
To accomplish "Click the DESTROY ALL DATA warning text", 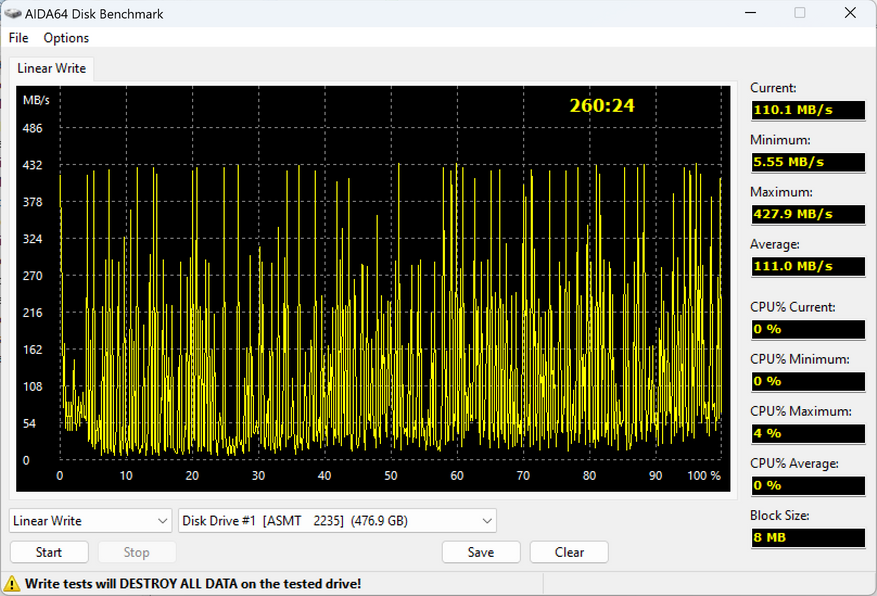I will [x=193, y=583].
